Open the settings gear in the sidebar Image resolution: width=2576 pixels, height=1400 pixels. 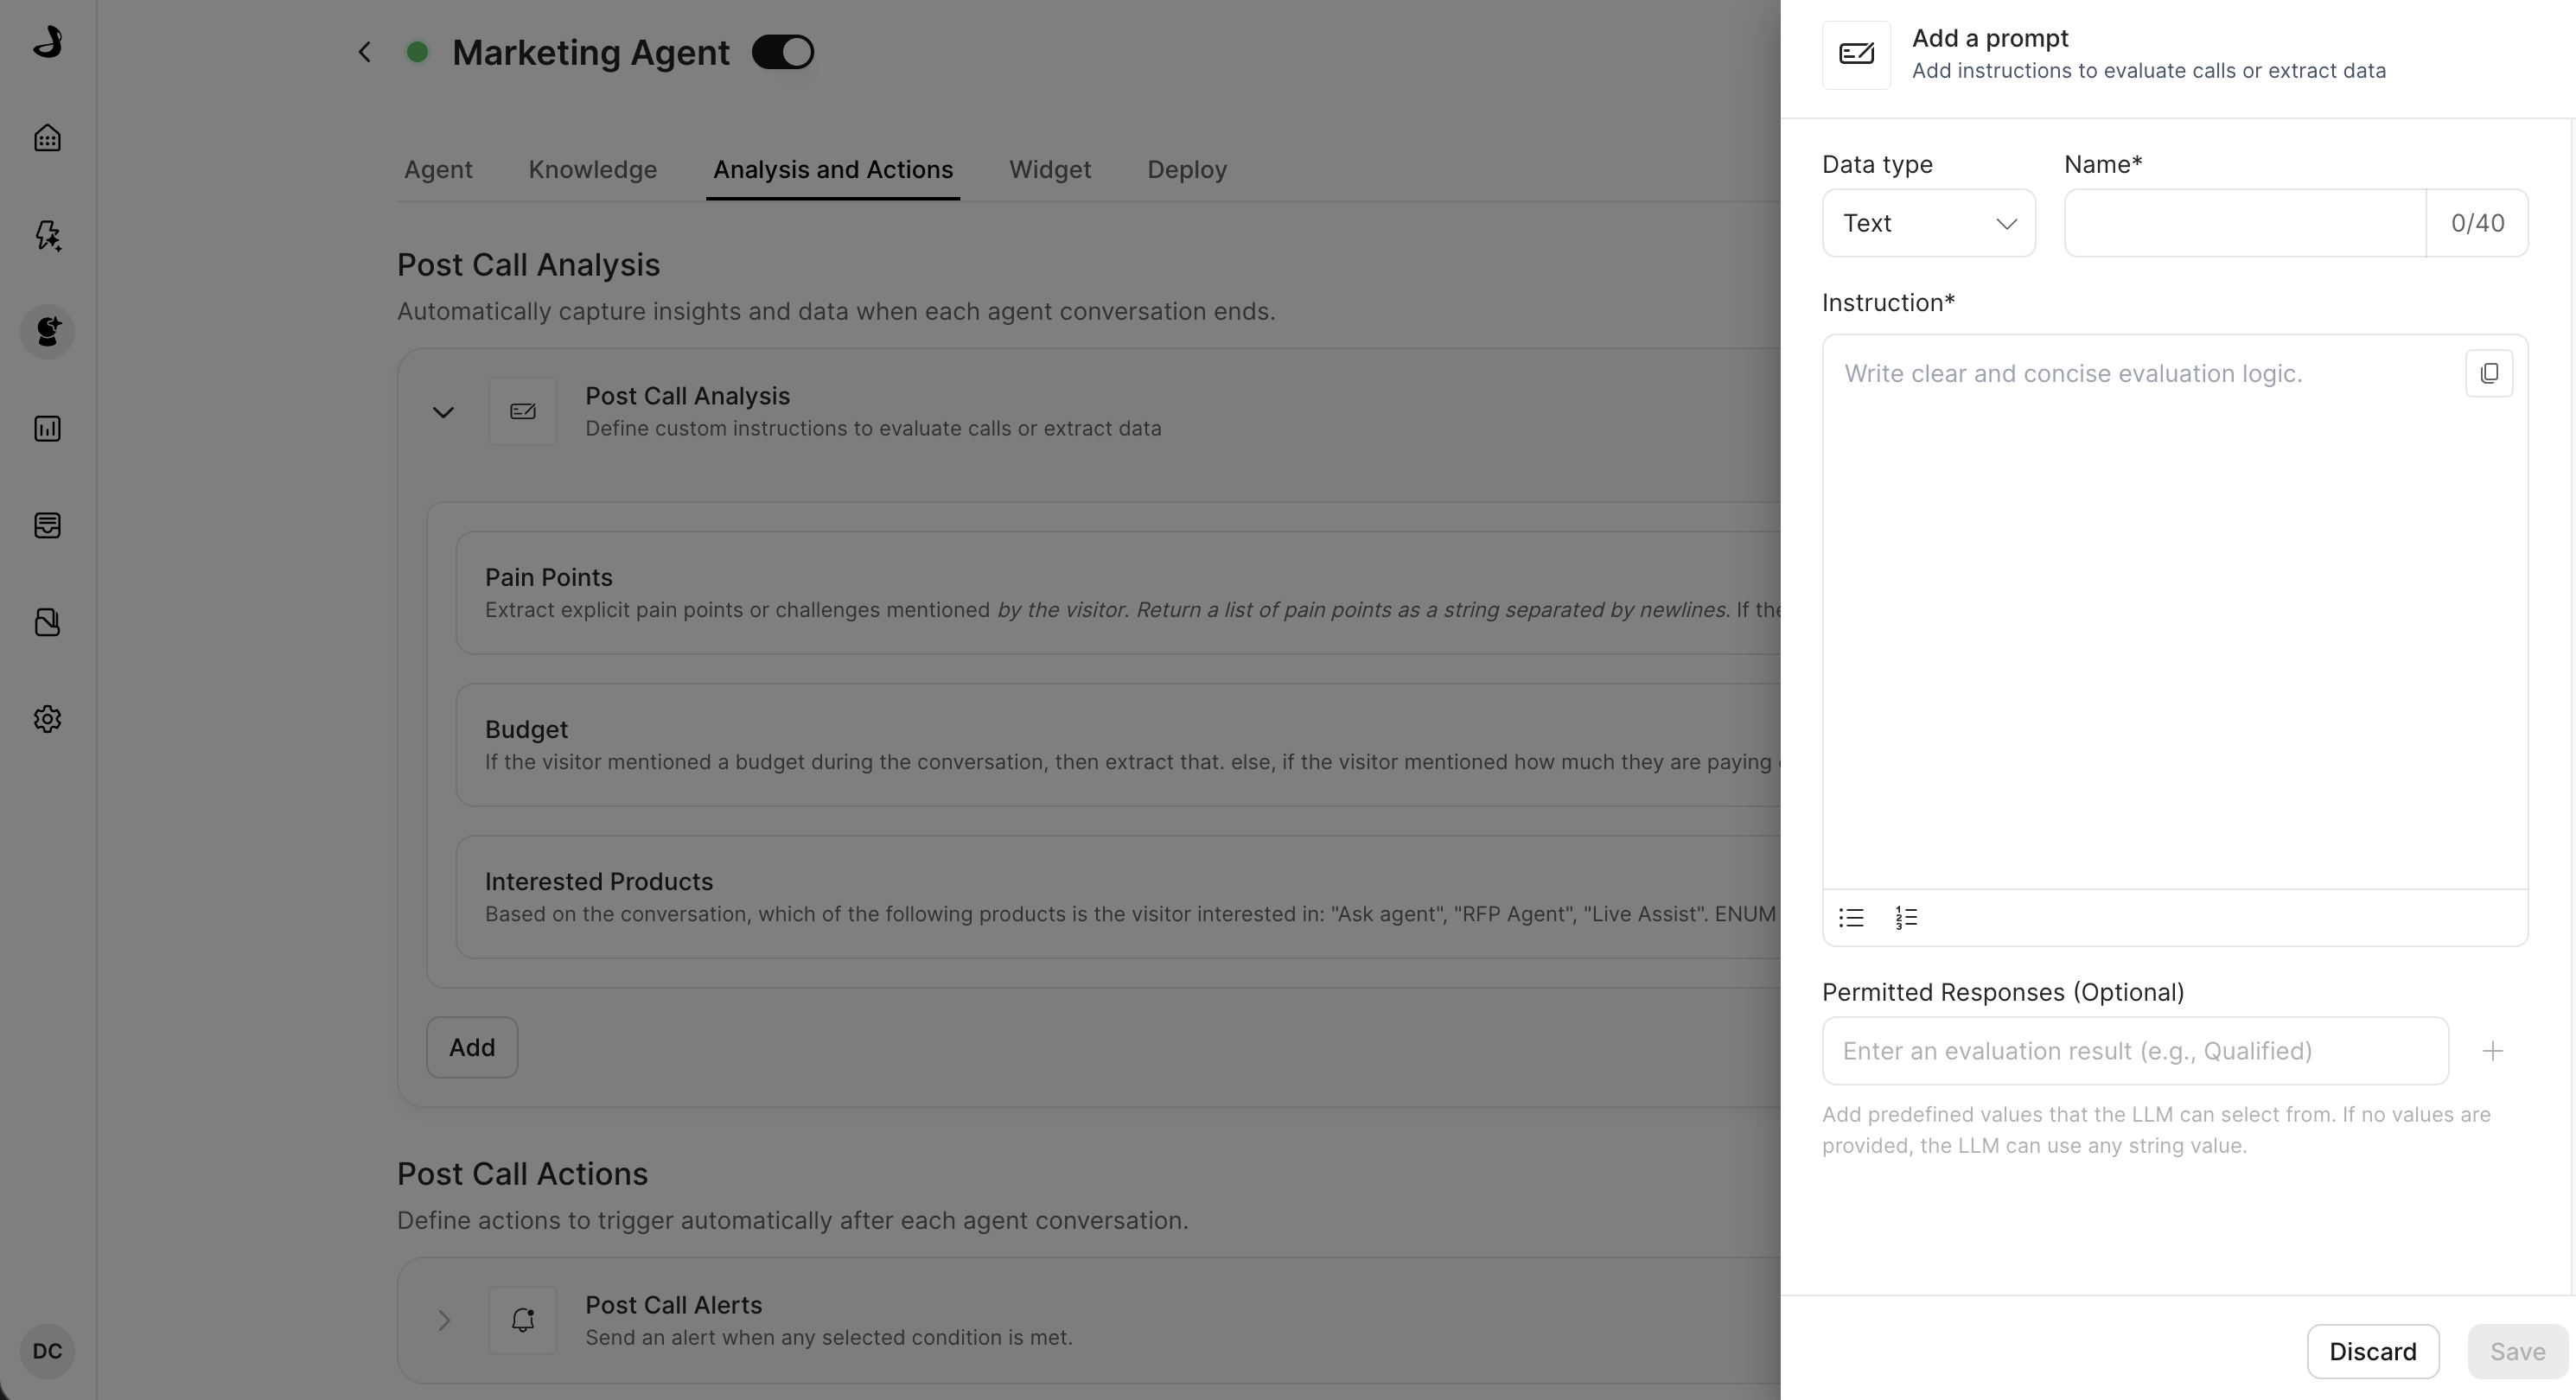pos(47,719)
